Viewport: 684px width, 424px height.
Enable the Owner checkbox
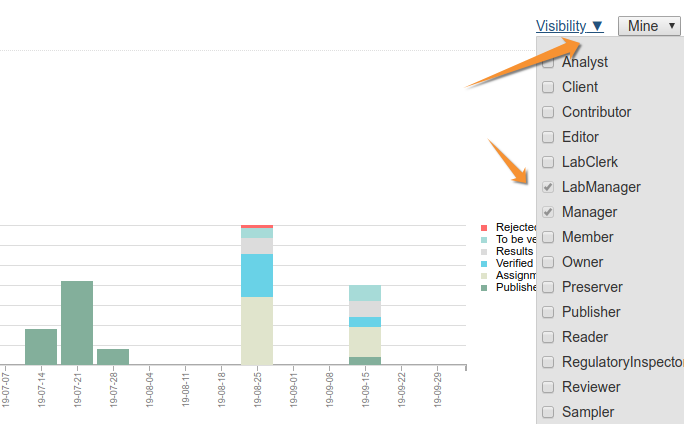(548, 262)
